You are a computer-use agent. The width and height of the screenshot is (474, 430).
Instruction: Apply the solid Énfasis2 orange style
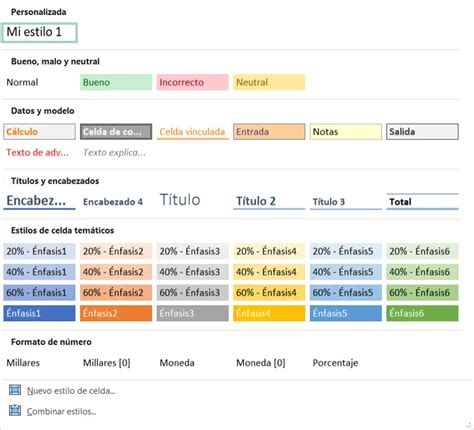116,313
